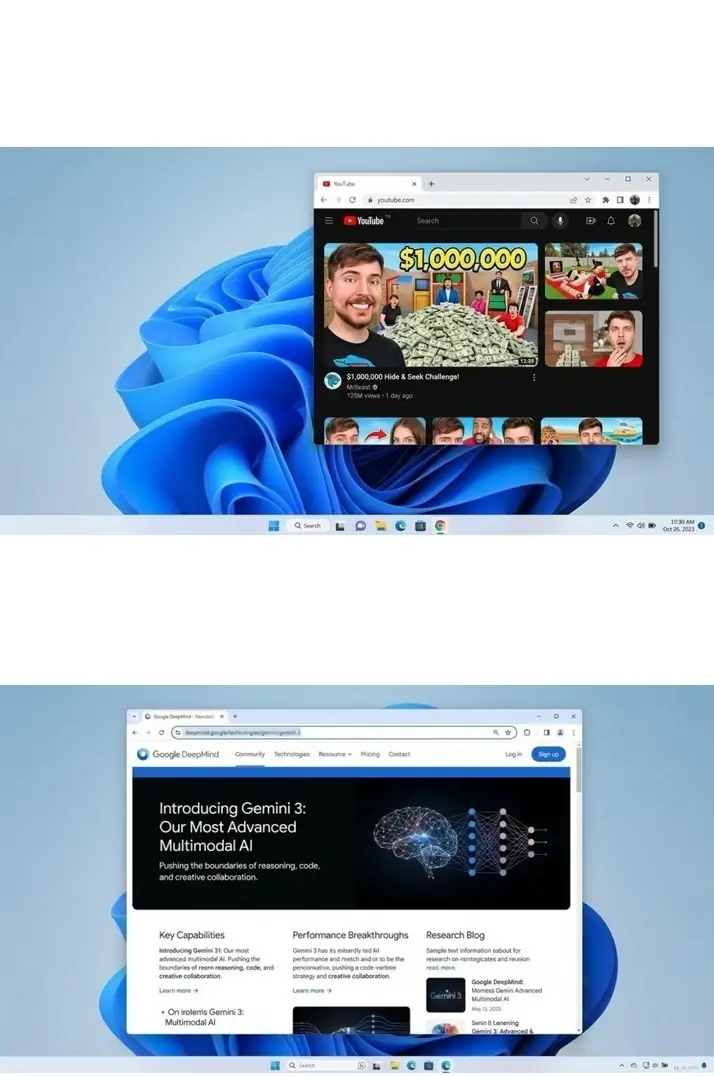Screen dimensions: 714x1076
Task: Share the youtube.com page from address bar
Action: click(x=573, y=200)
